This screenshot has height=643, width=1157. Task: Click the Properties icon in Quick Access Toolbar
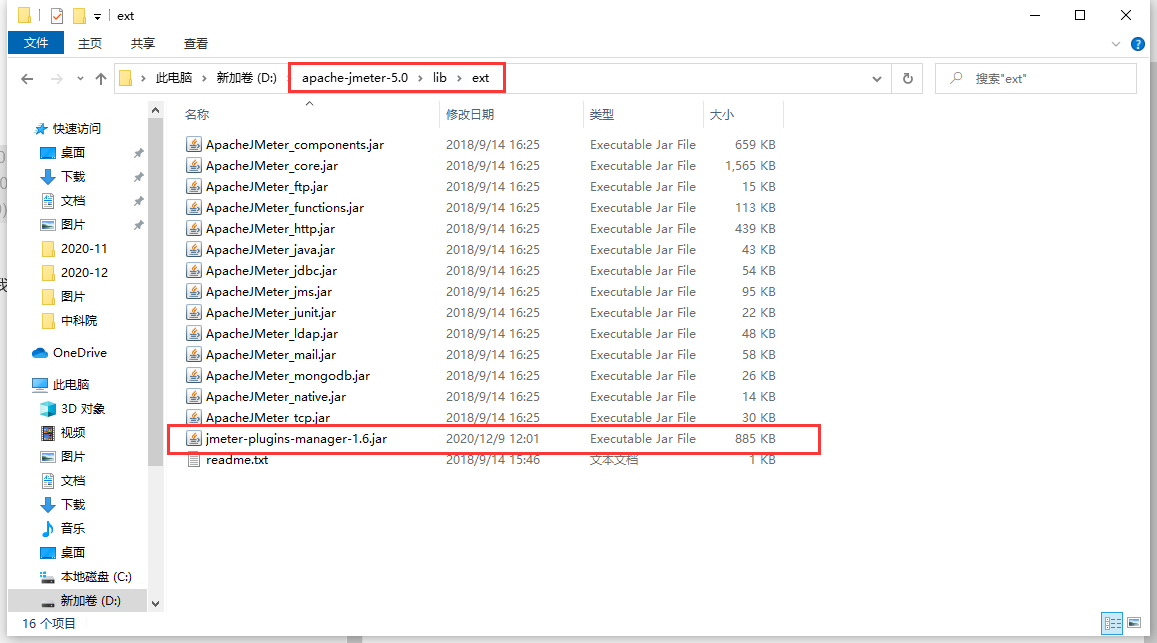55,15
